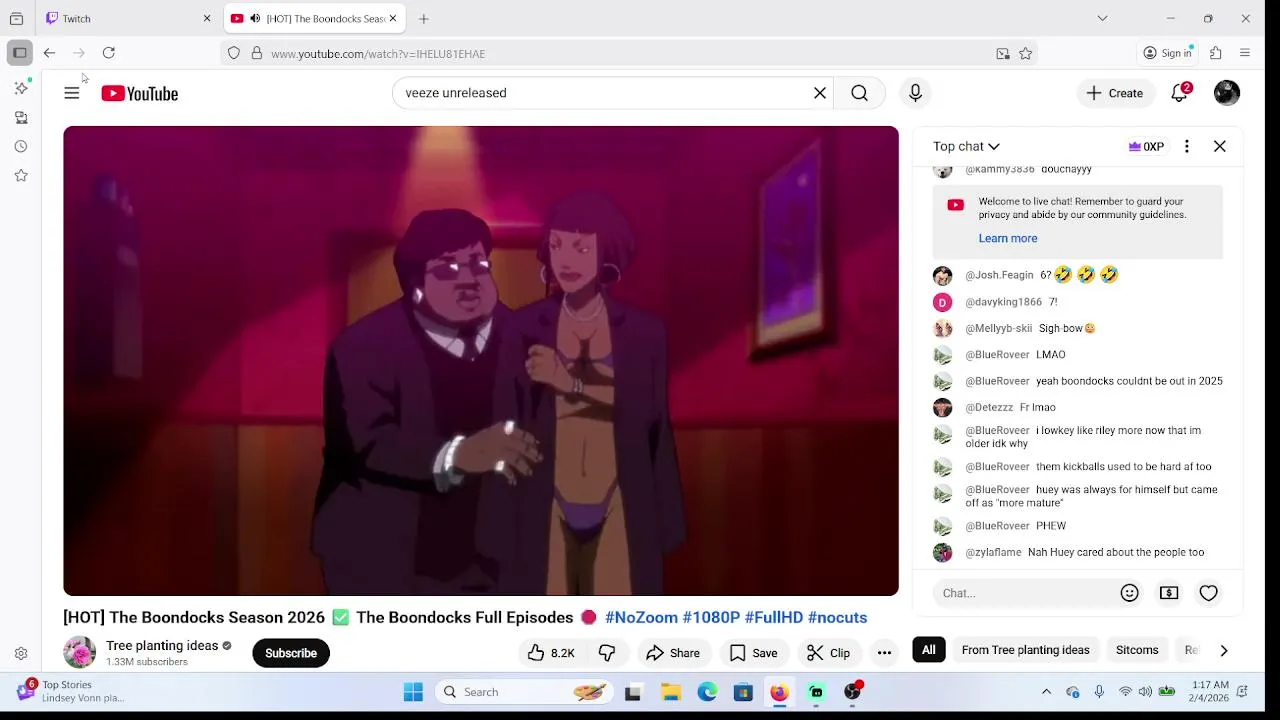The height and width of the screenshot is (720, 1280).
Task: Toggle the browser sidebar
Action: pos(20,53)
